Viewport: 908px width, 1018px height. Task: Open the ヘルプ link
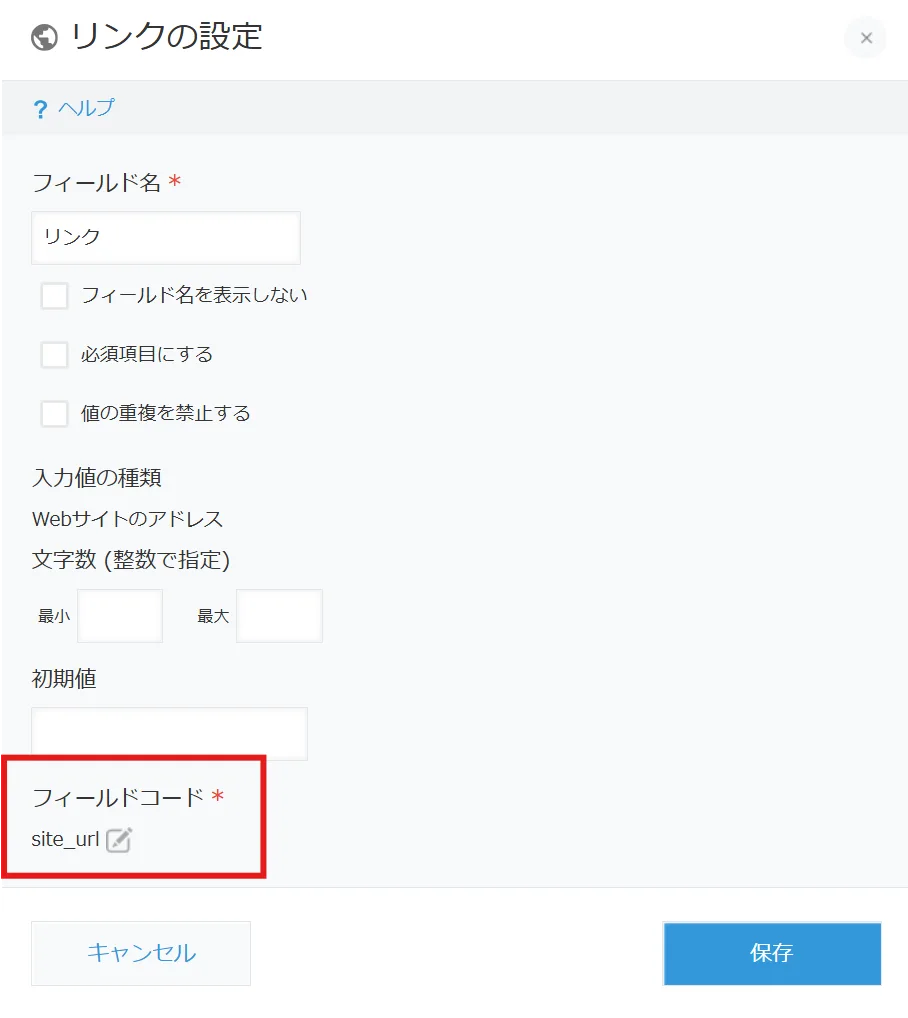point(86,108)
